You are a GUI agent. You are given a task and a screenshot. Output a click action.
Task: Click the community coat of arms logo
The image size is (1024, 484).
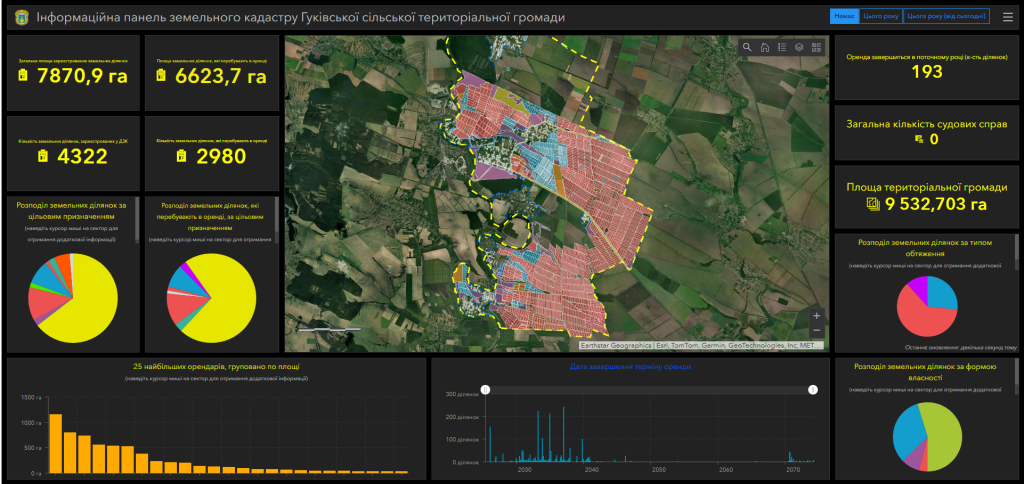coord(21,17)
